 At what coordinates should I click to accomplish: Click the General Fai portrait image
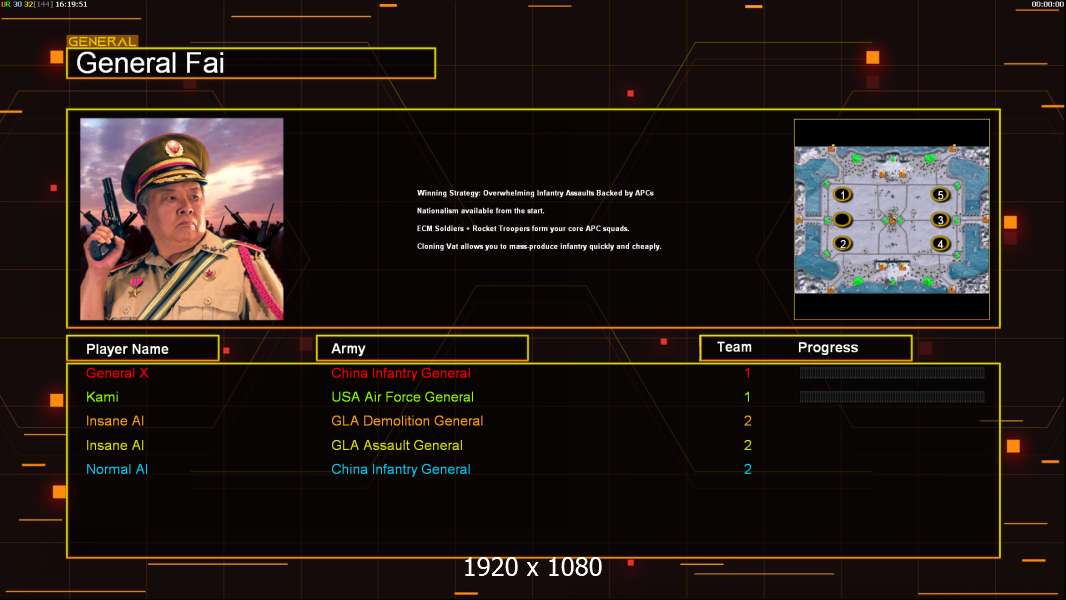click(182, 219)
